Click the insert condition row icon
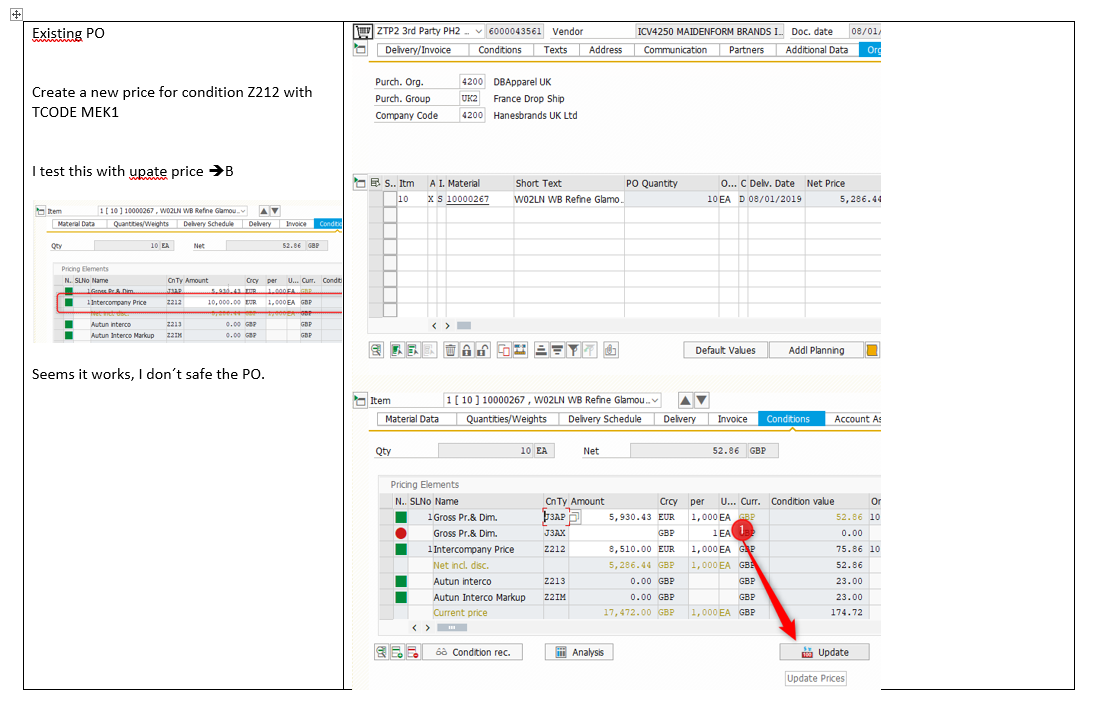The height and width of the screenshot is (707, 1098). click(397, 652)
